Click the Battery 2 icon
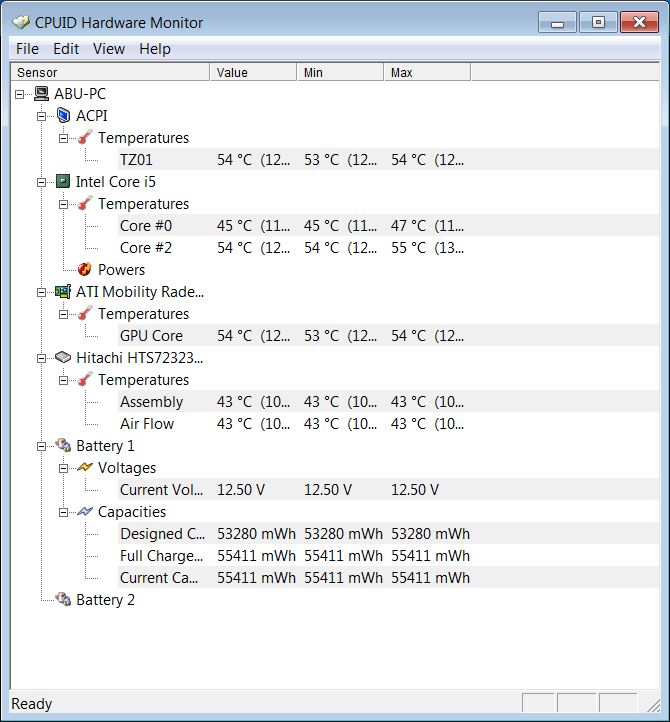The height and width of the screenshot is (722, 670). click(63, 600)
